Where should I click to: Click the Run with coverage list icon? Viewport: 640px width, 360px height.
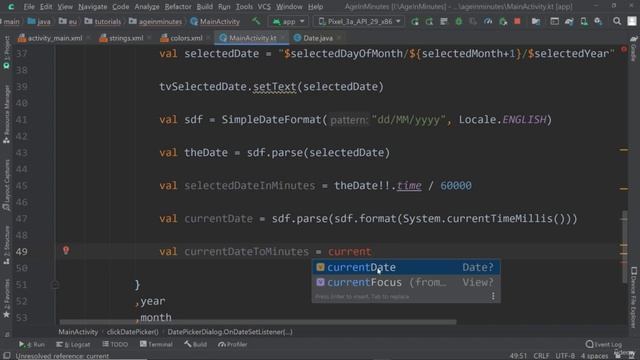coord(444,21)
